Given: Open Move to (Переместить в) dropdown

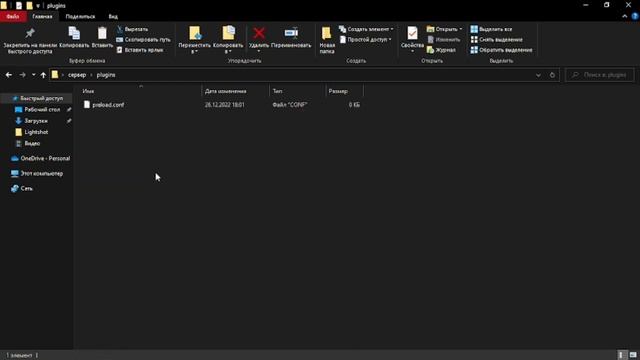Looking at the screenshot, I should click(194, 40).
